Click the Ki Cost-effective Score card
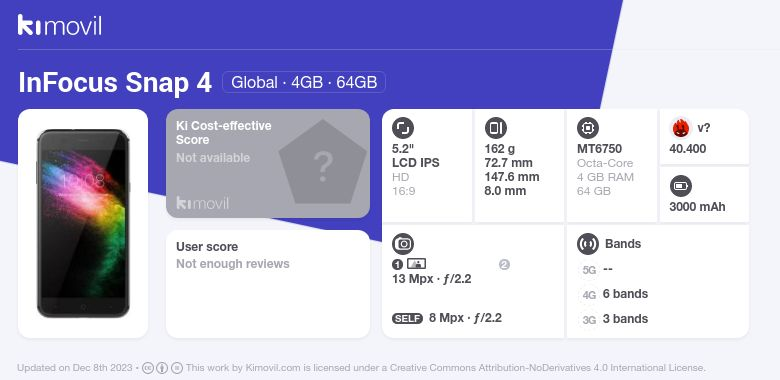Screen dimensions: 780x380 click(268, 163)
